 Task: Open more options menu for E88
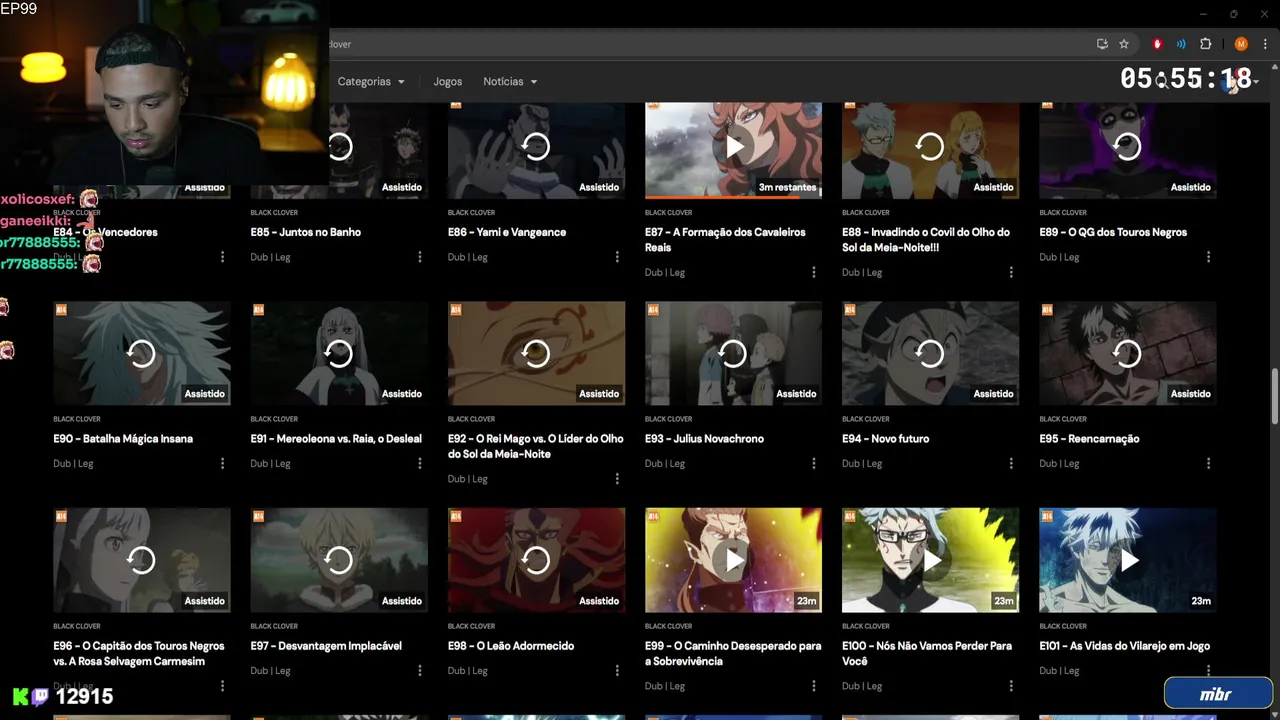[1011, 272]
